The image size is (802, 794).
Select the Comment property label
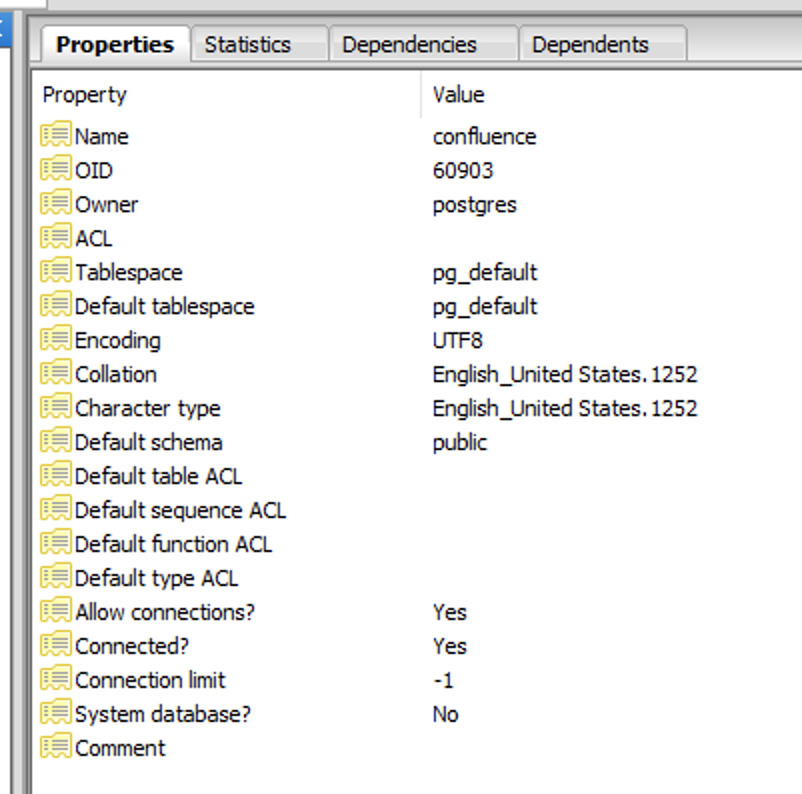pyautogui.click(x=120, y=748)
